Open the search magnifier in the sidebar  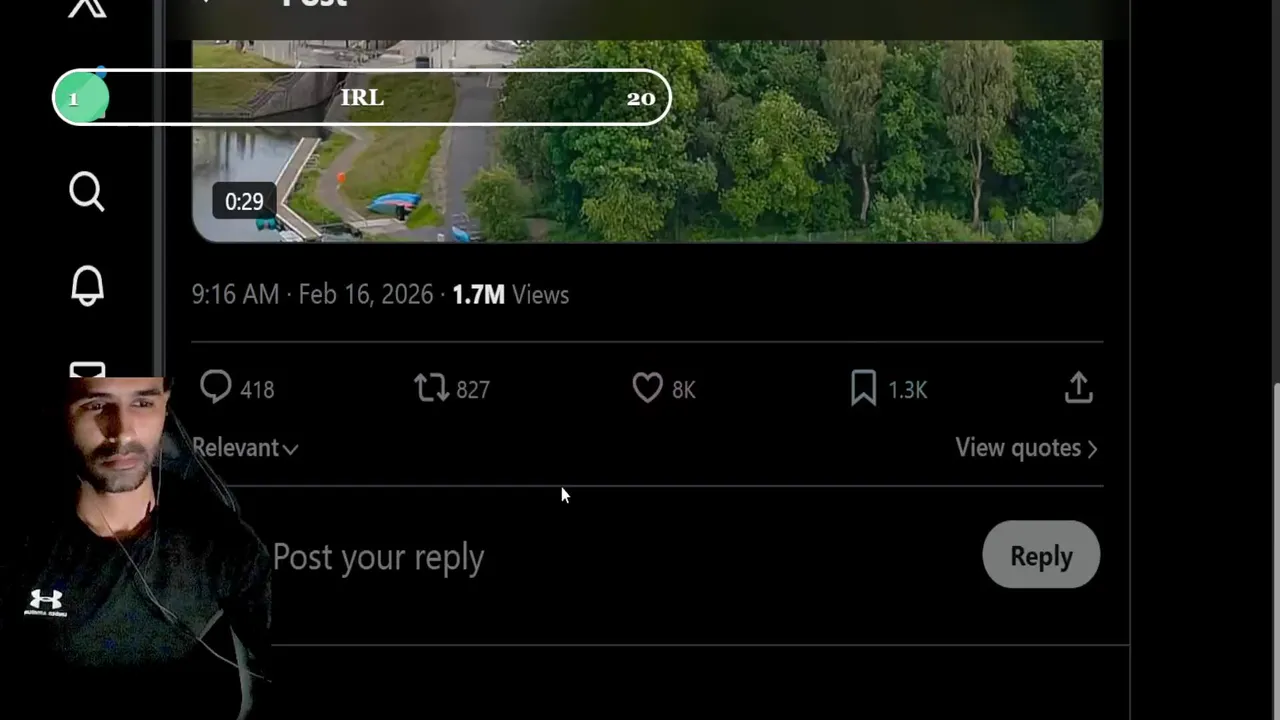click(87, 191)
